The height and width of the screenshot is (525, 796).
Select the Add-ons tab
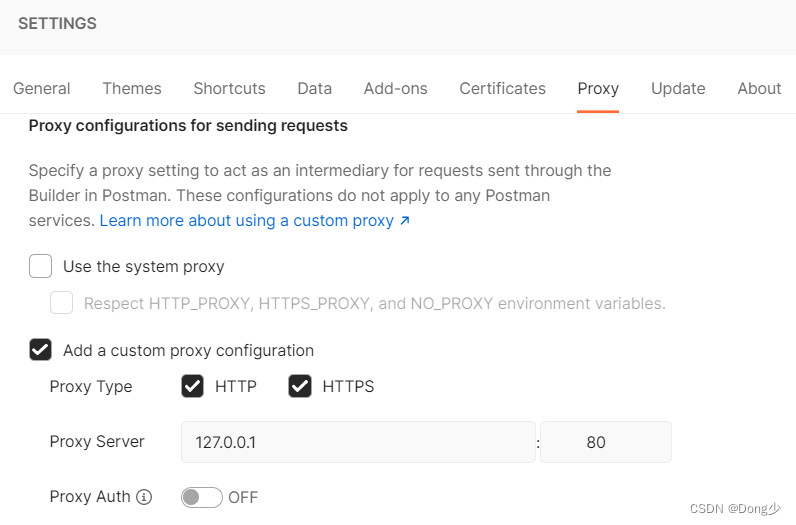(x=395, y=88)
